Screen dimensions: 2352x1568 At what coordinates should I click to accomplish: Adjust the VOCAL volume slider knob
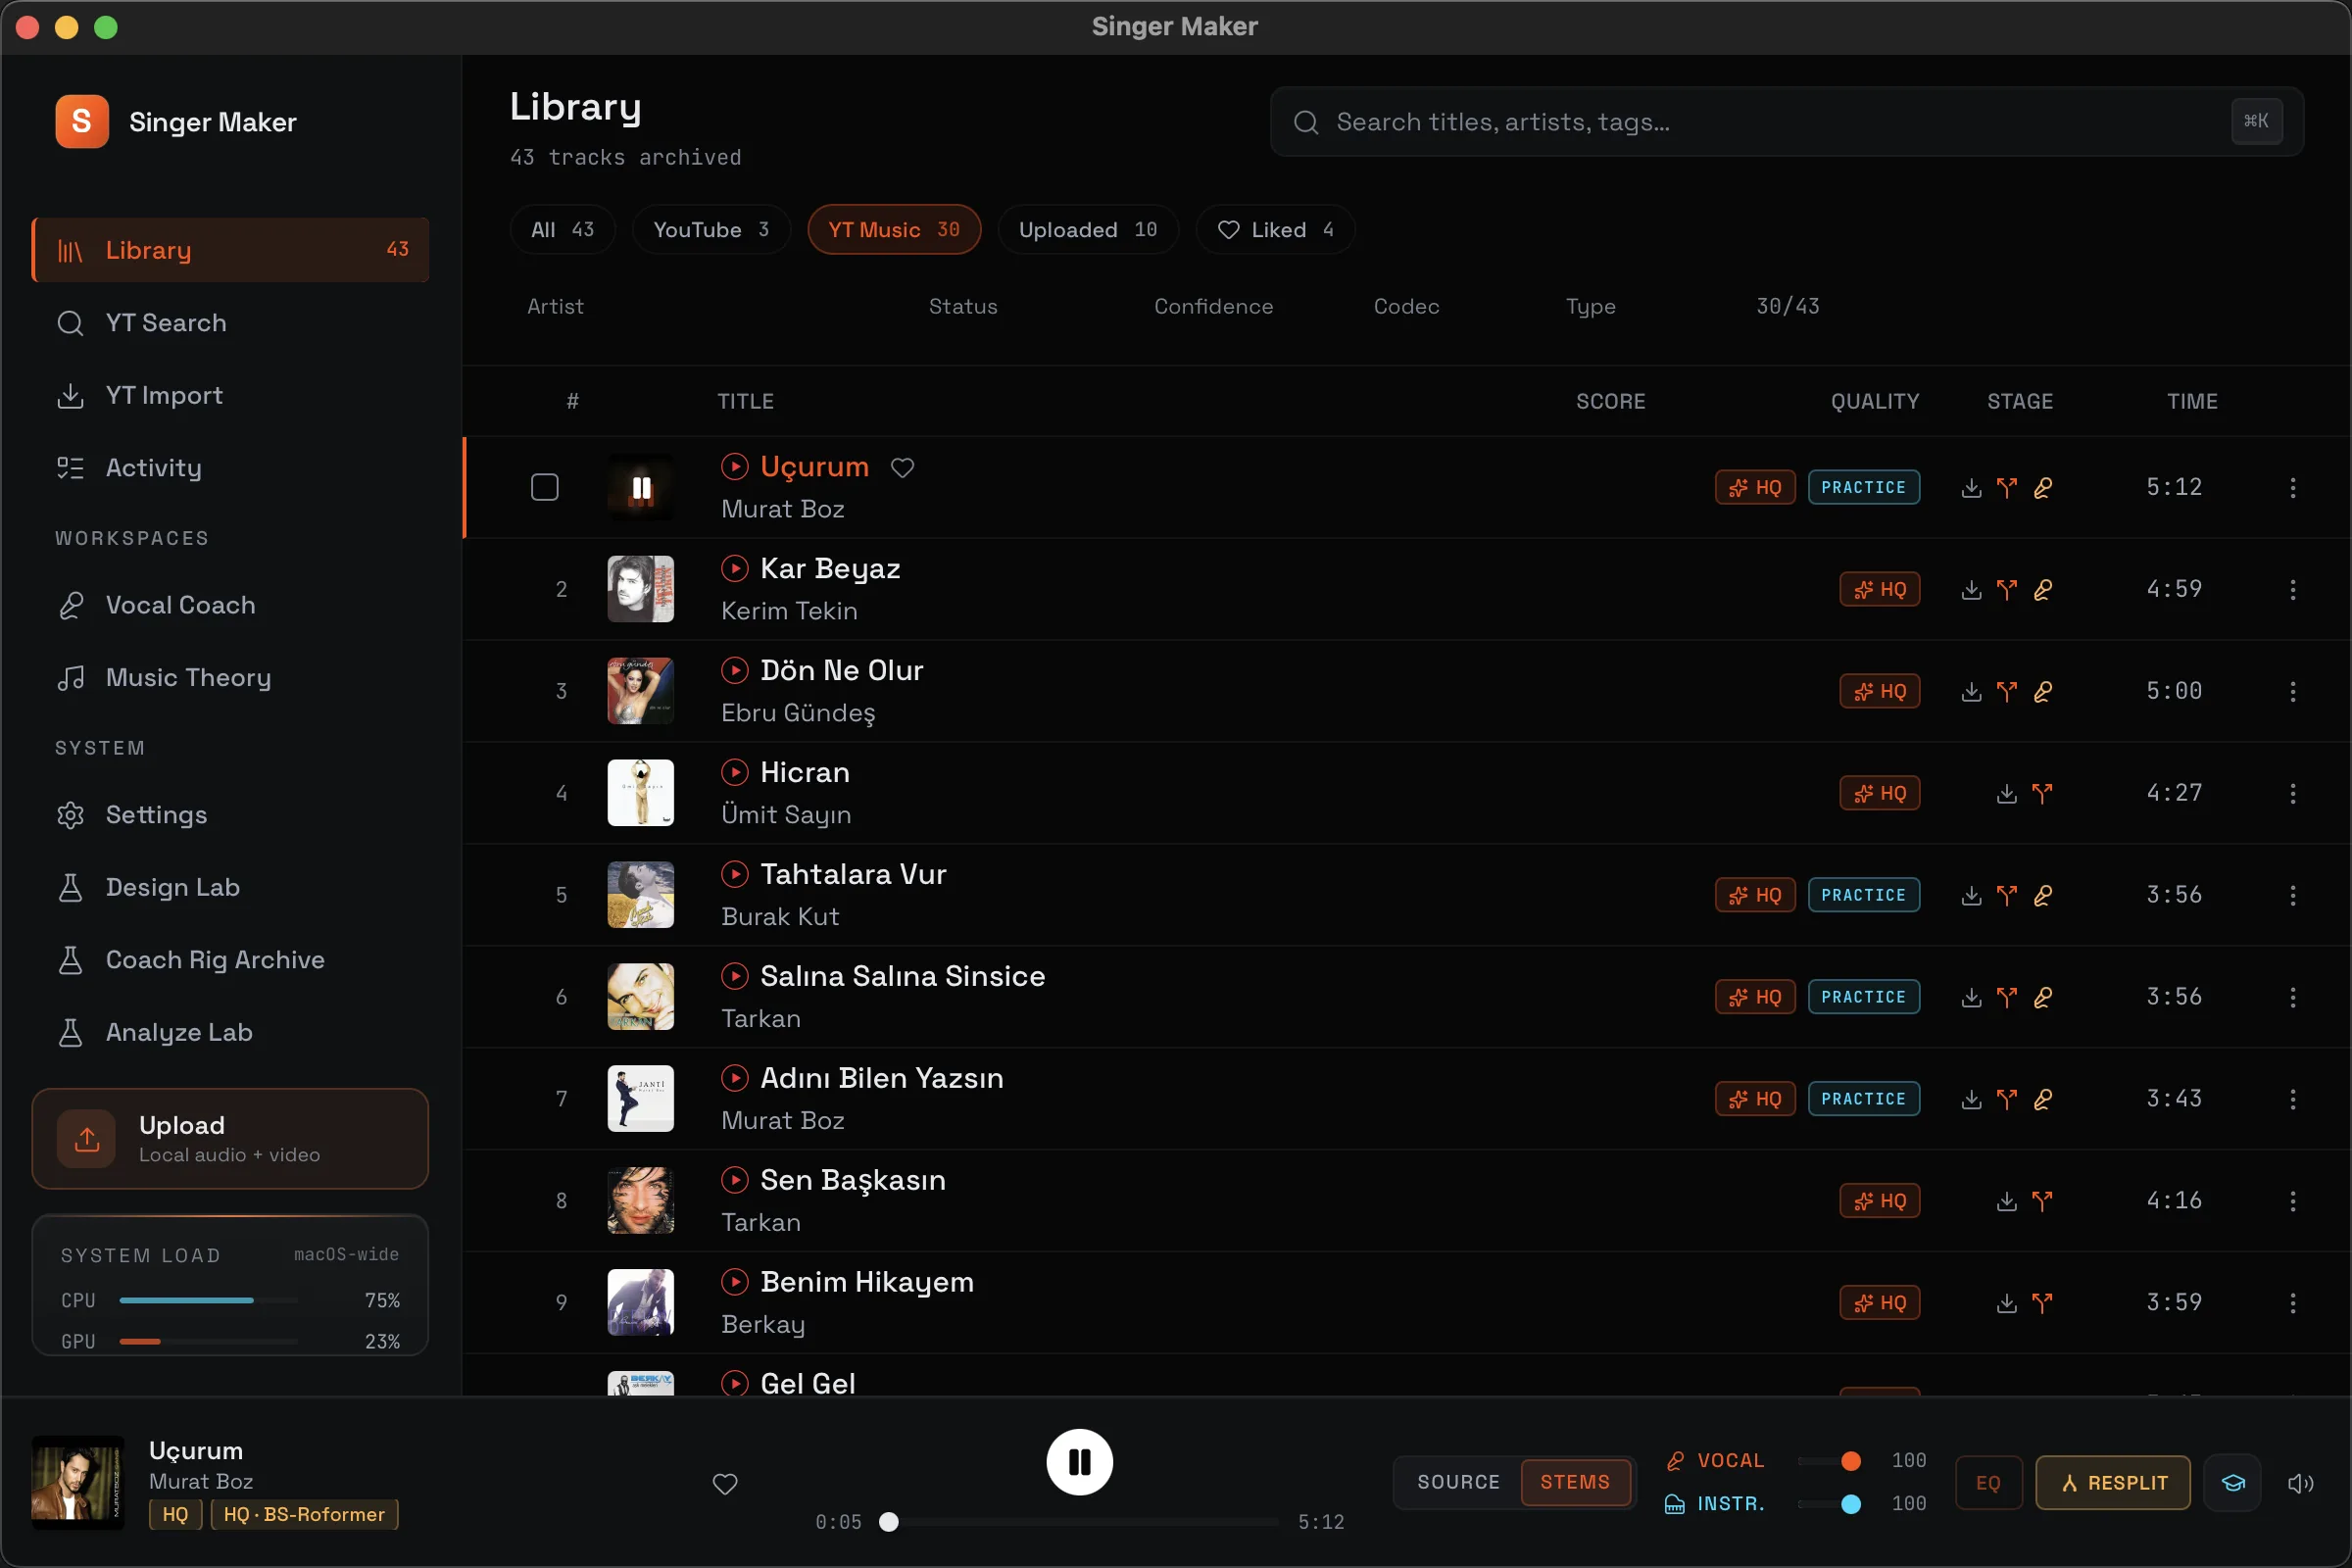(1851, 1461)
